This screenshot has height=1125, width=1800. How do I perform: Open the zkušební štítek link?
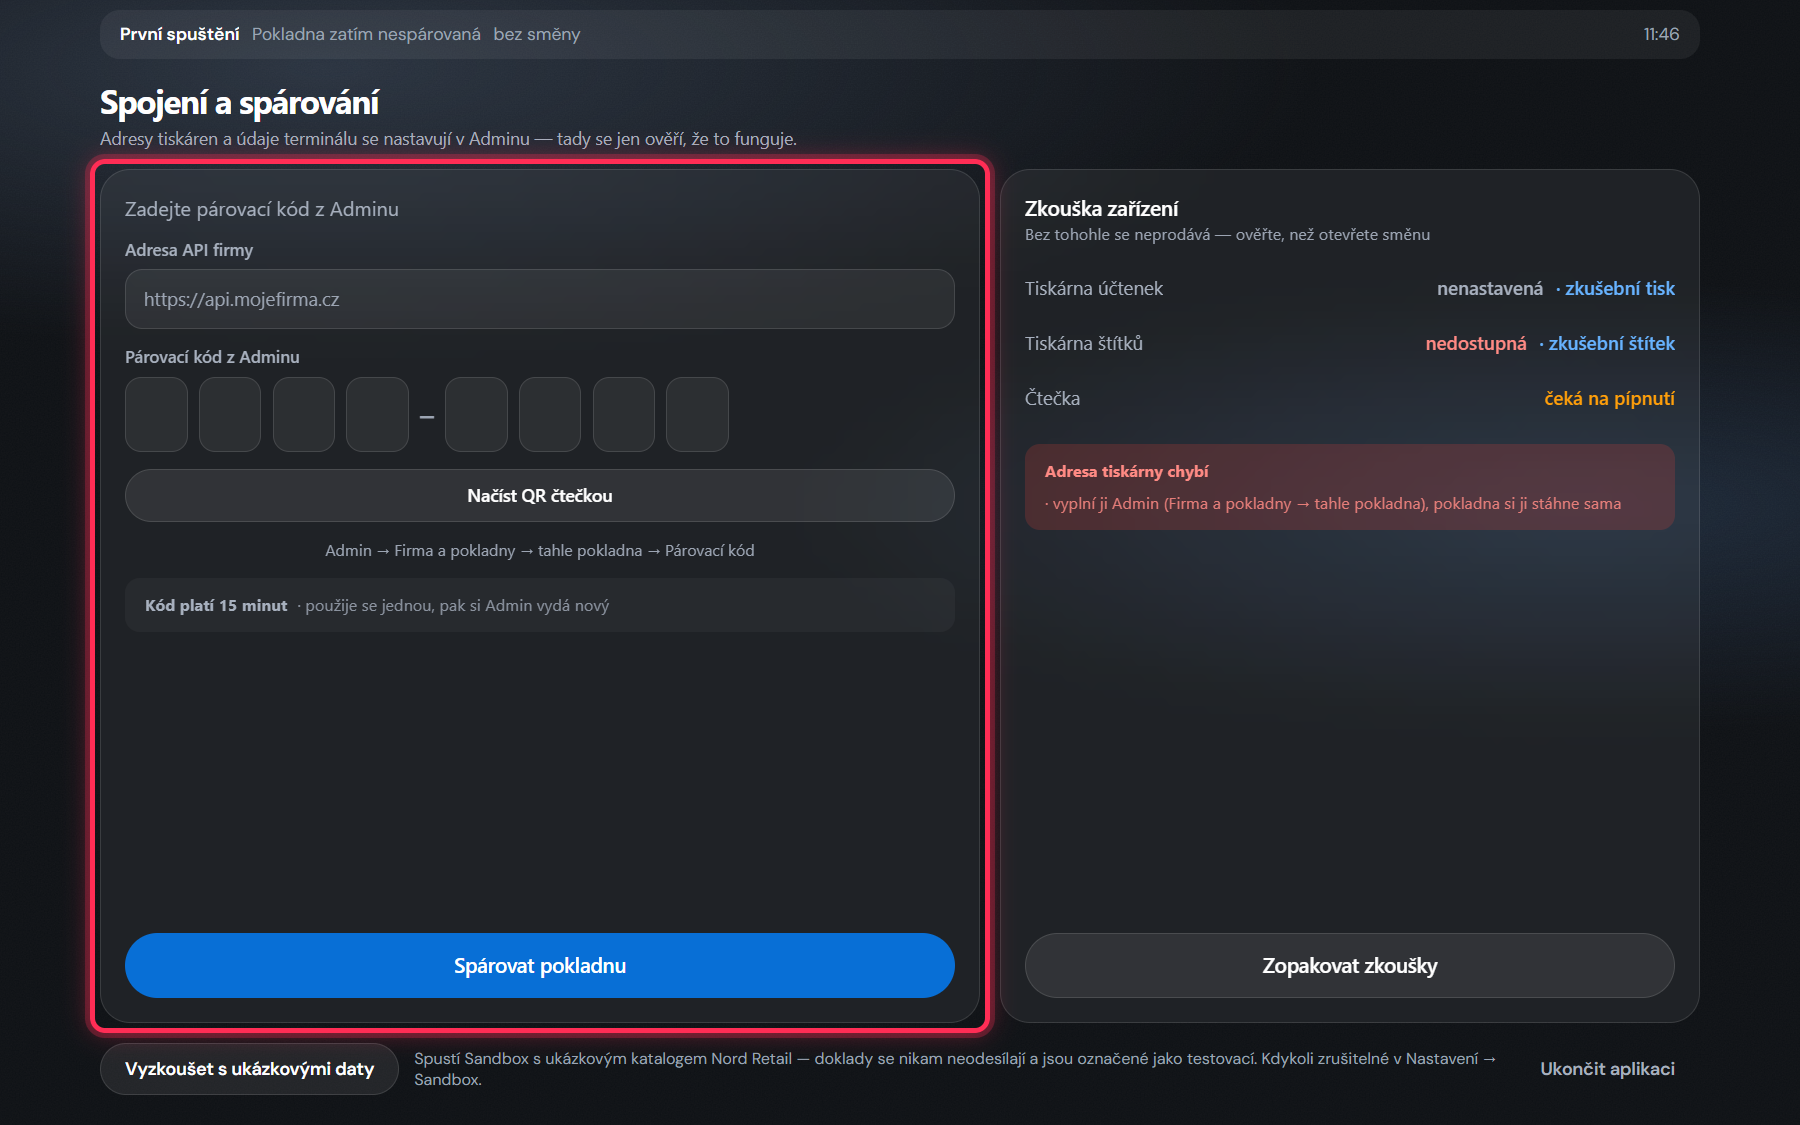coord(1611,343)
